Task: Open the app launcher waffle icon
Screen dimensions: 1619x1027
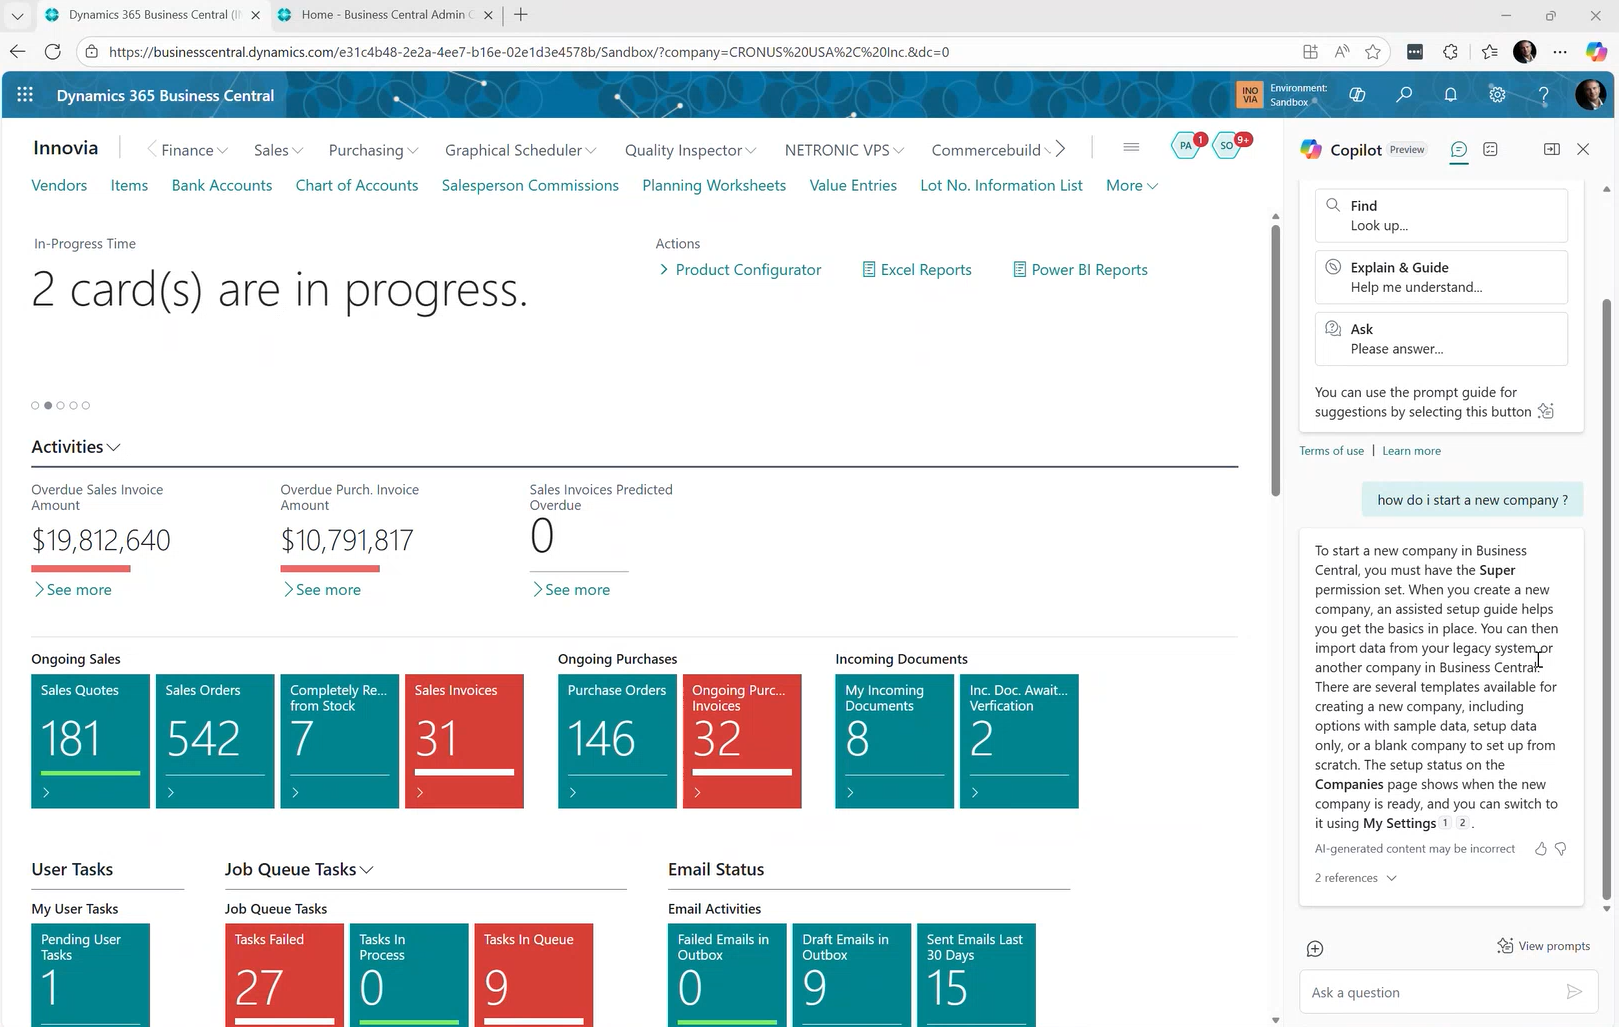Action: coord(25,95)
